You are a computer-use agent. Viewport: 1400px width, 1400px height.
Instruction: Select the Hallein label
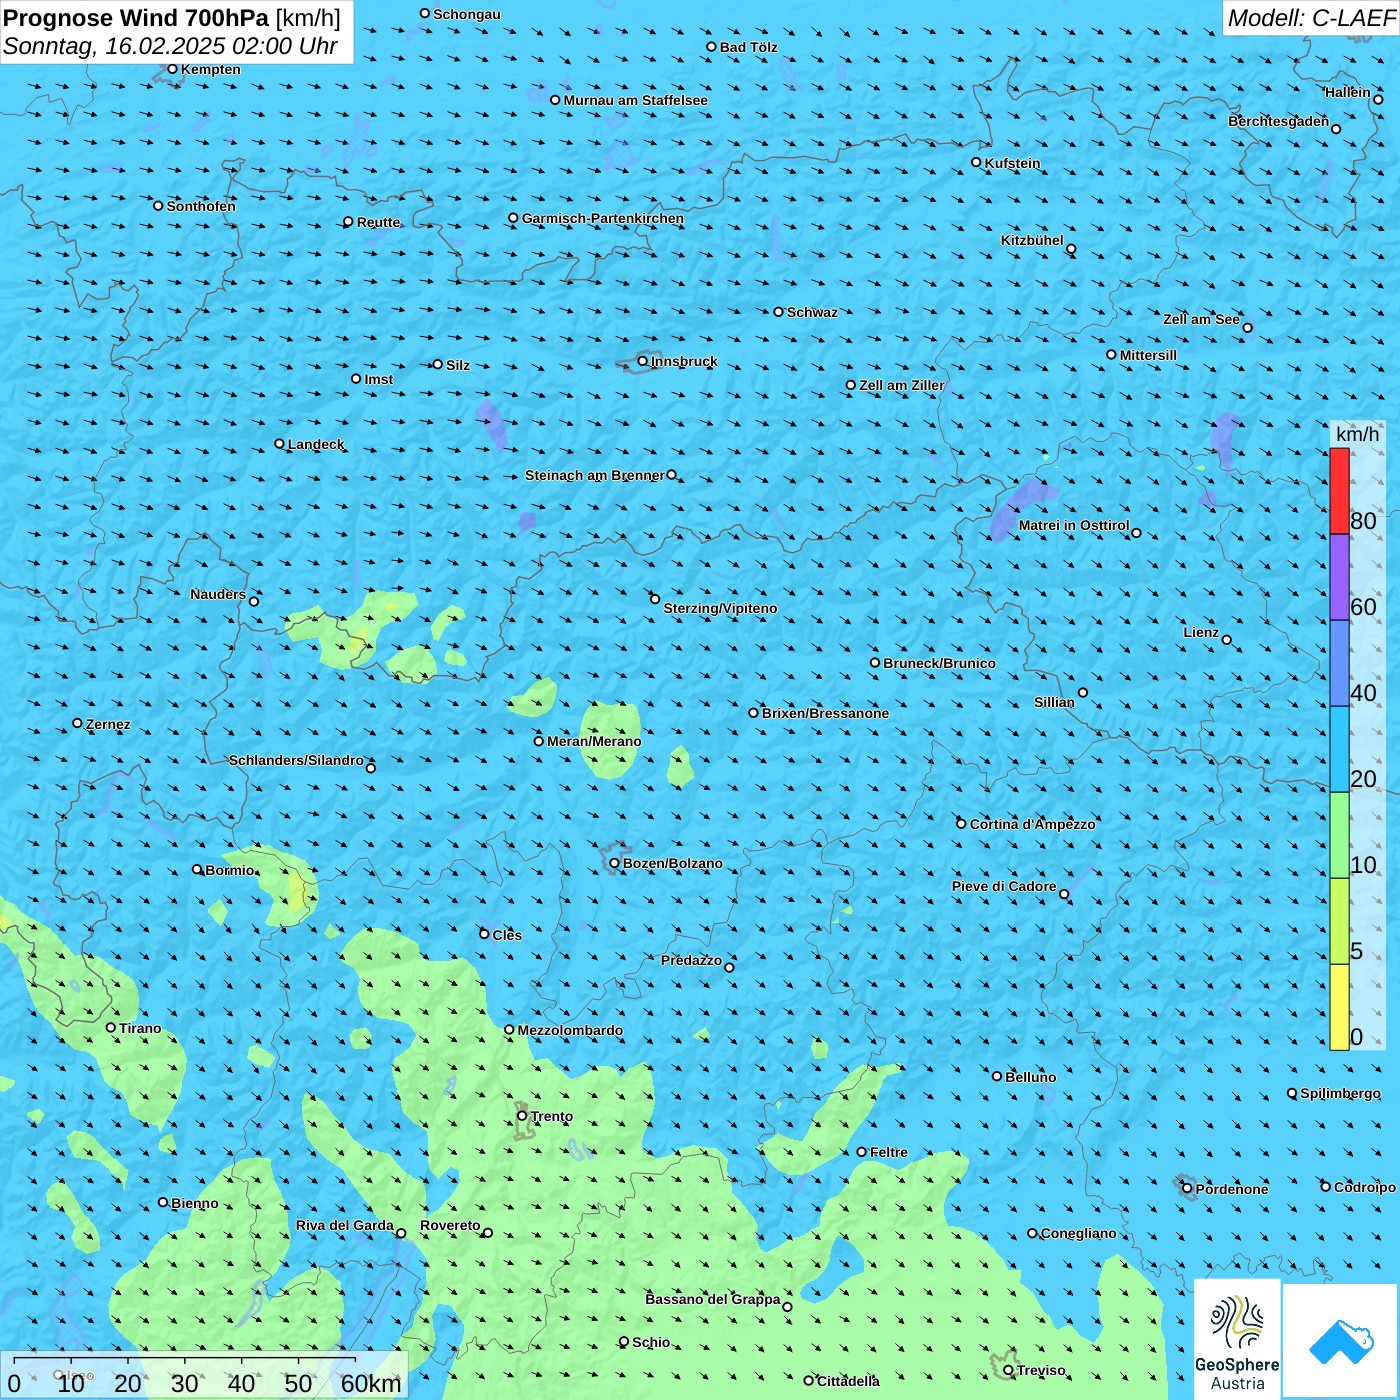click(x=1348, y=92)
